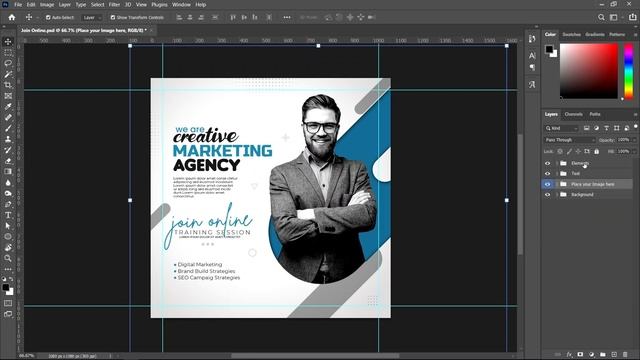The width and height of the screenshot is (640, 360).
Task: Open the Layer menu
Action: [x=64, y=4]
